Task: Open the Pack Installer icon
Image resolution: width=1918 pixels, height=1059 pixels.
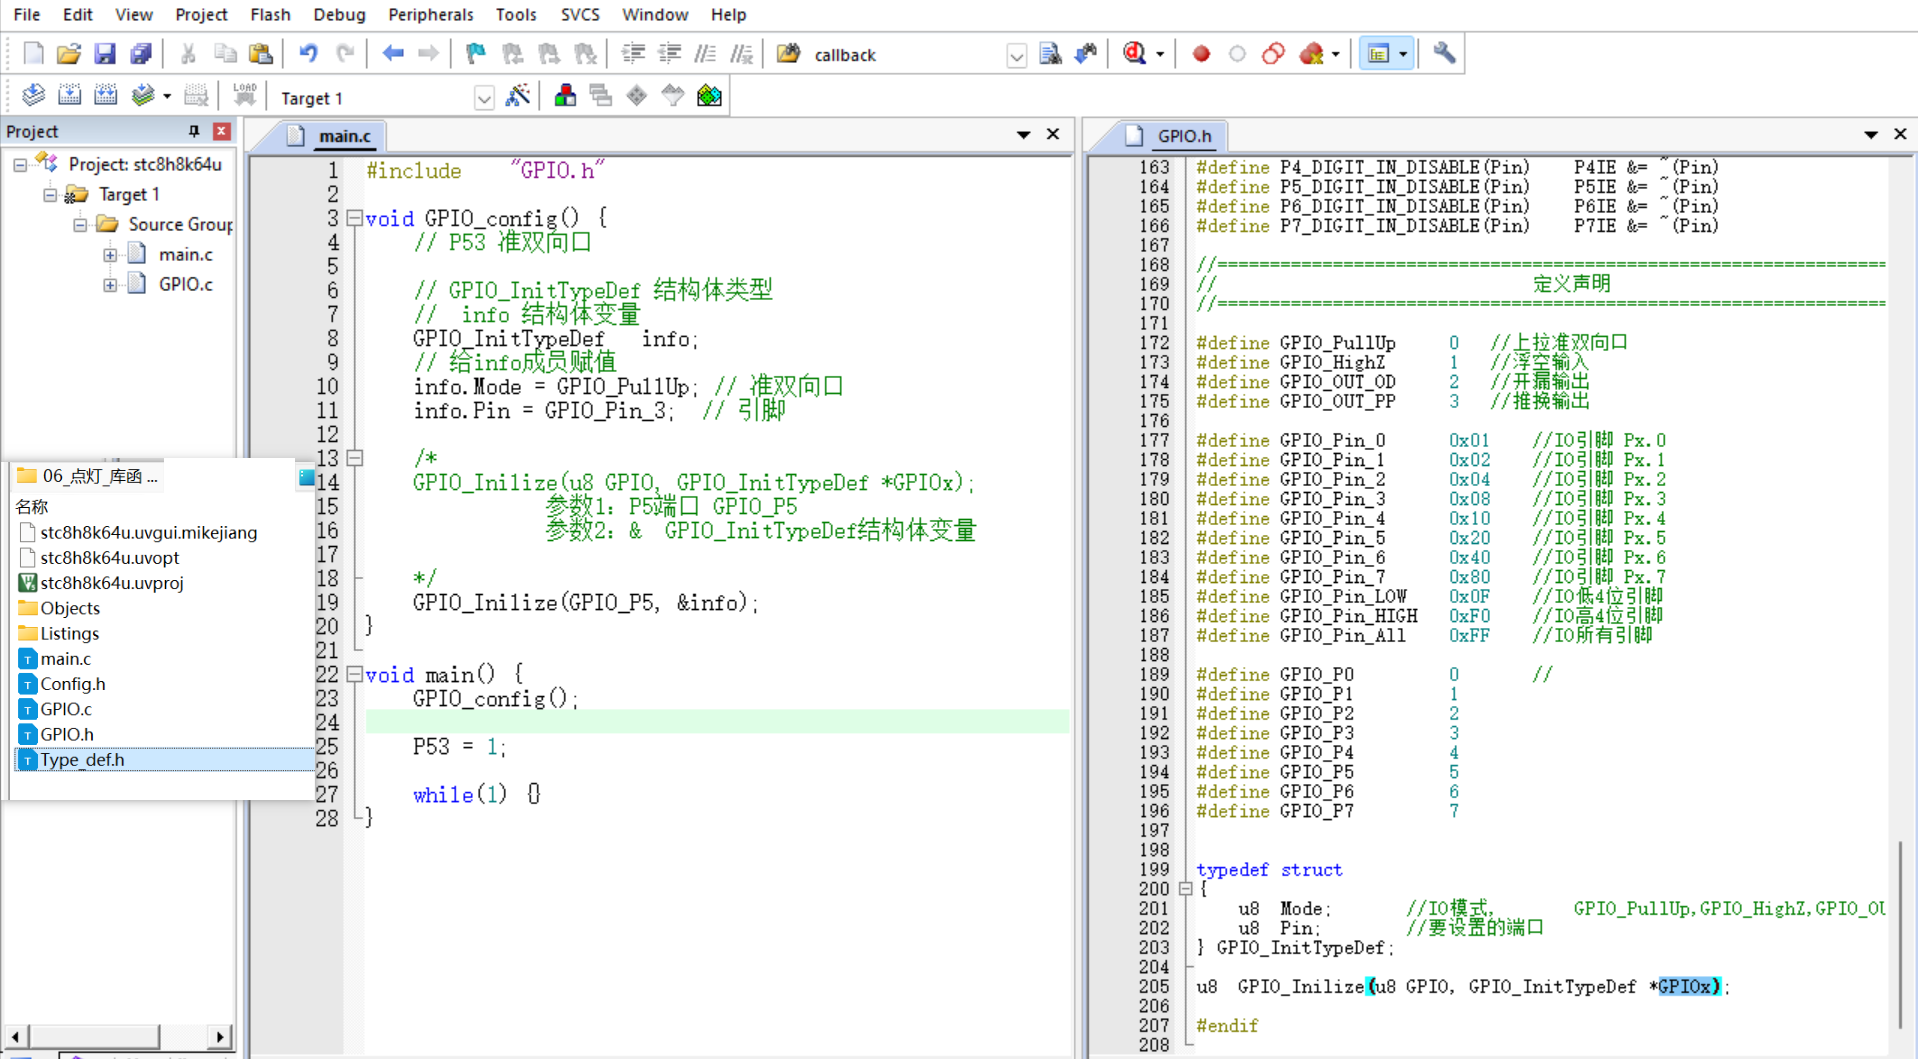Action: (x=709, y=96)
